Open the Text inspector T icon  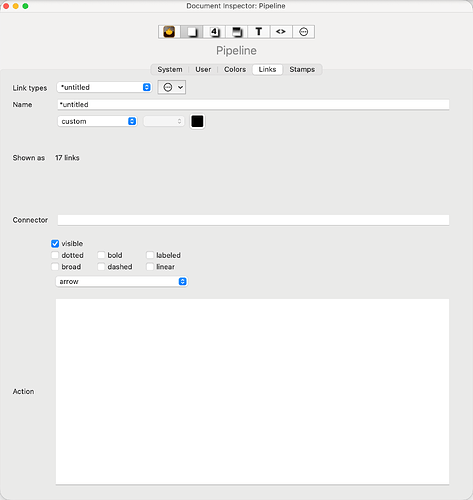(259, 32)
